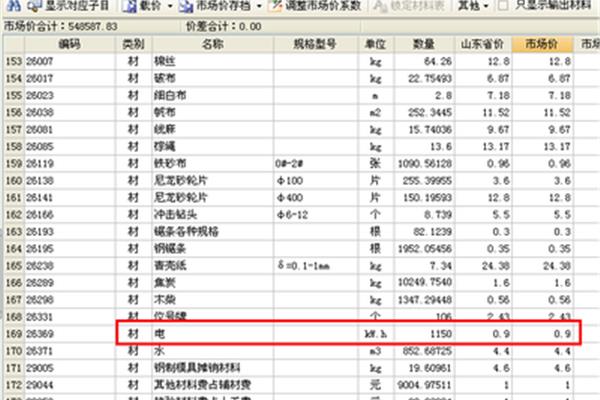Image resolution: width=600 pixels, height=400 pixels.
Task: Select the 市场价 cell for 电 row
Action: [545, 333]
